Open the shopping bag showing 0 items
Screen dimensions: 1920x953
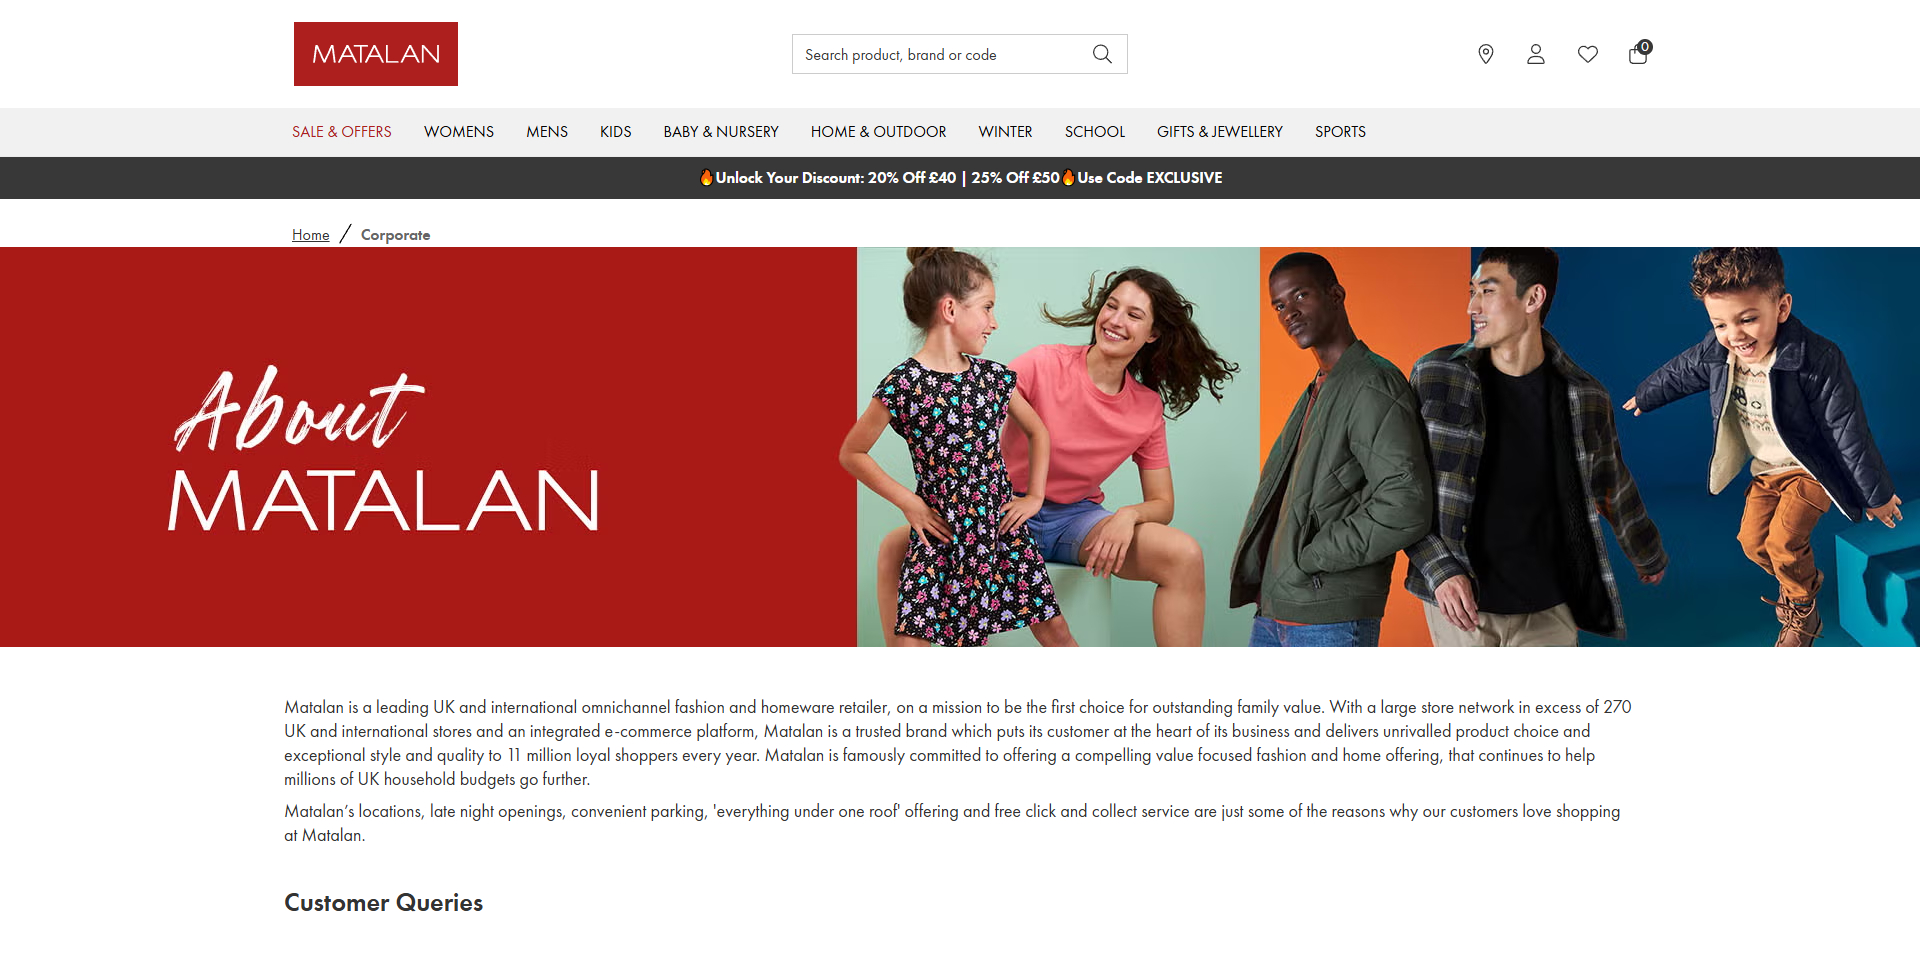(1638, 54)
